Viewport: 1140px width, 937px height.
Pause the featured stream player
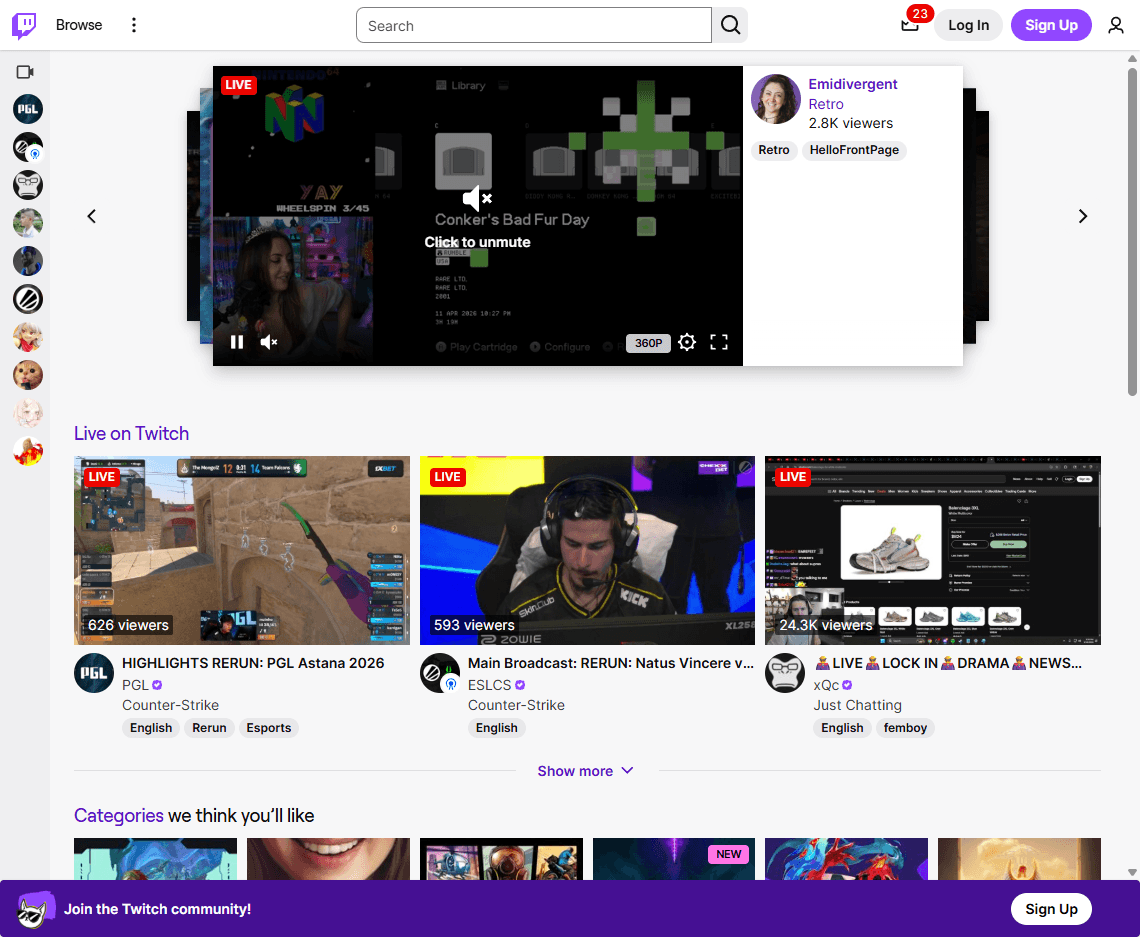click(237, 342)
